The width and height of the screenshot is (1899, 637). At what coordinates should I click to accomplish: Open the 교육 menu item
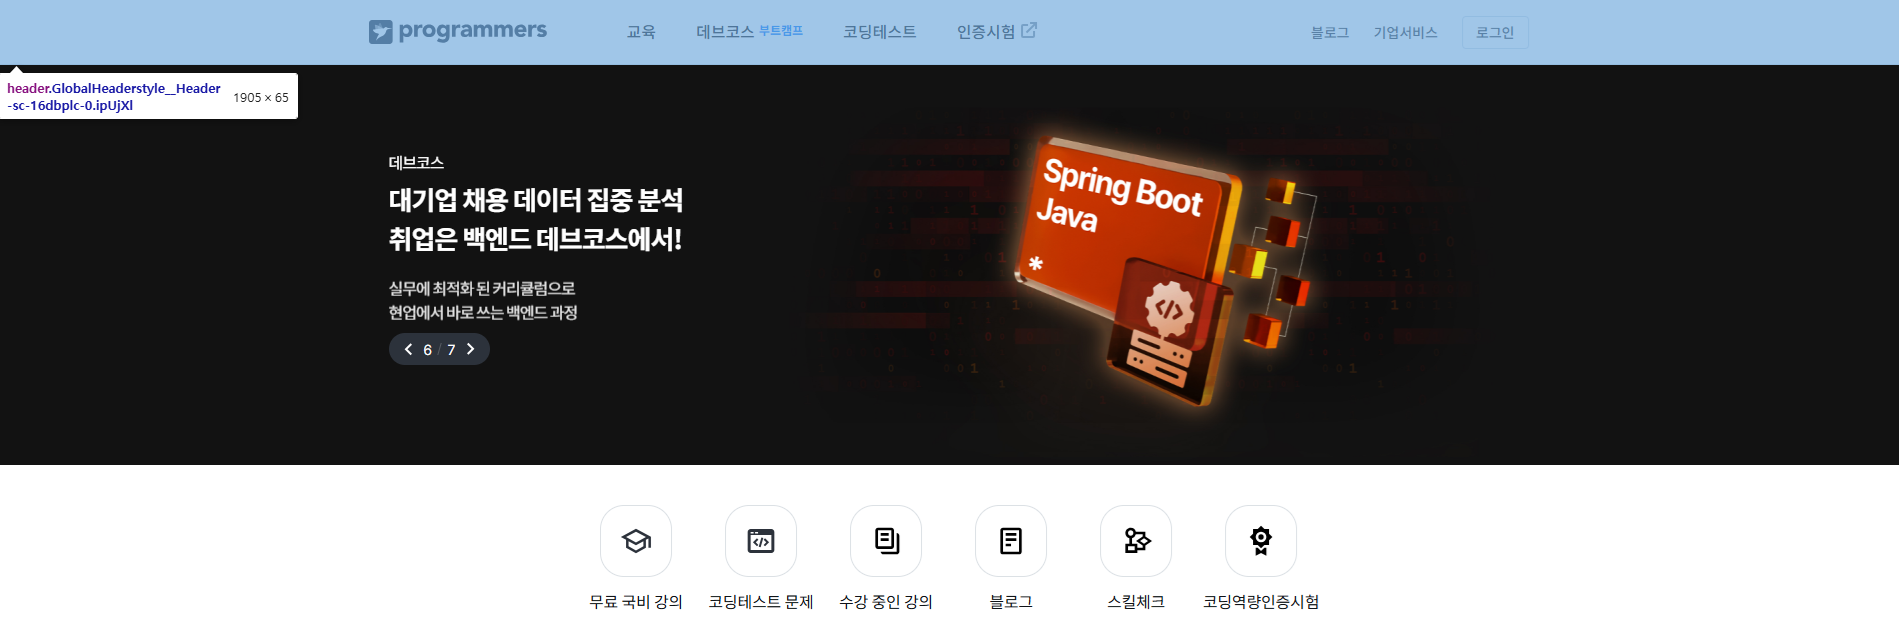click(641, 32)
